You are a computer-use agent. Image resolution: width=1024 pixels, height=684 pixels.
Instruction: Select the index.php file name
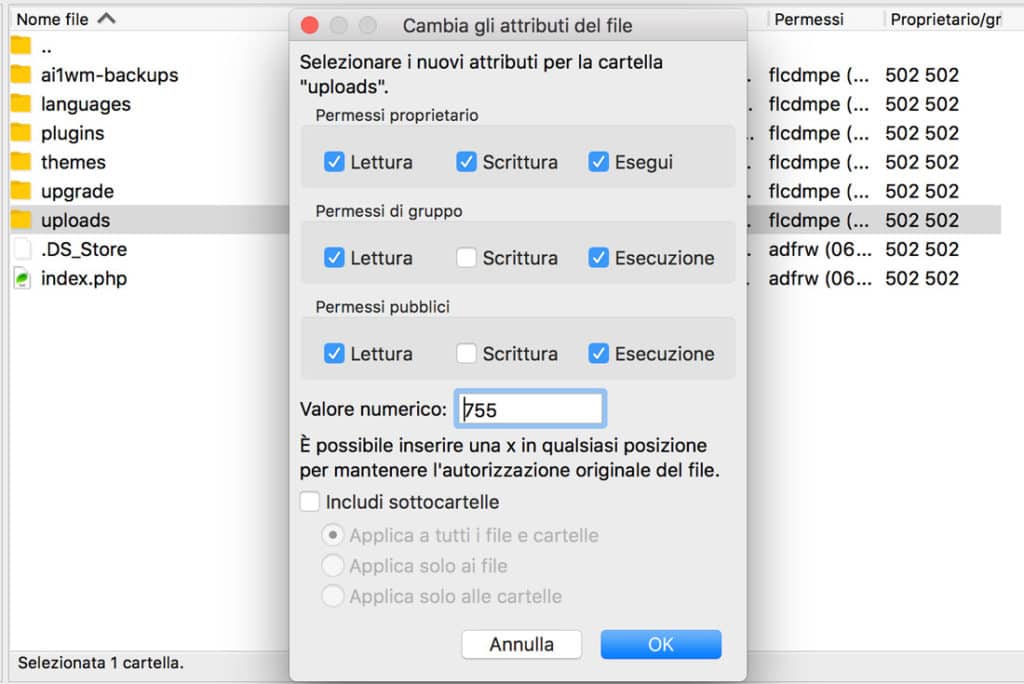84,278
